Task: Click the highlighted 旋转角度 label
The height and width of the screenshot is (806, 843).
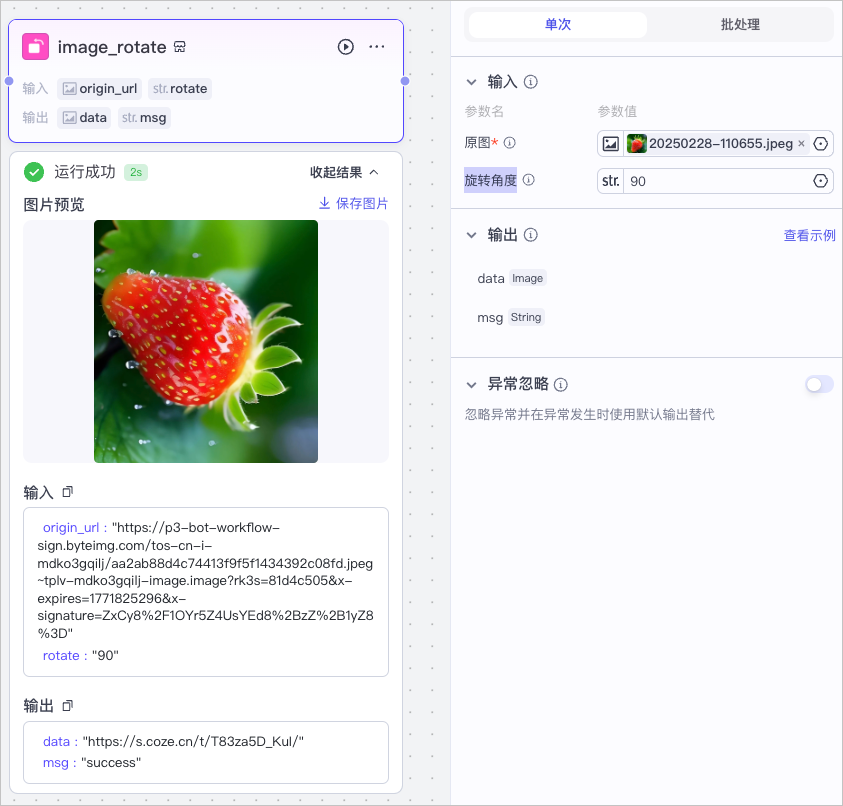Action: click(x=490, y=180)
